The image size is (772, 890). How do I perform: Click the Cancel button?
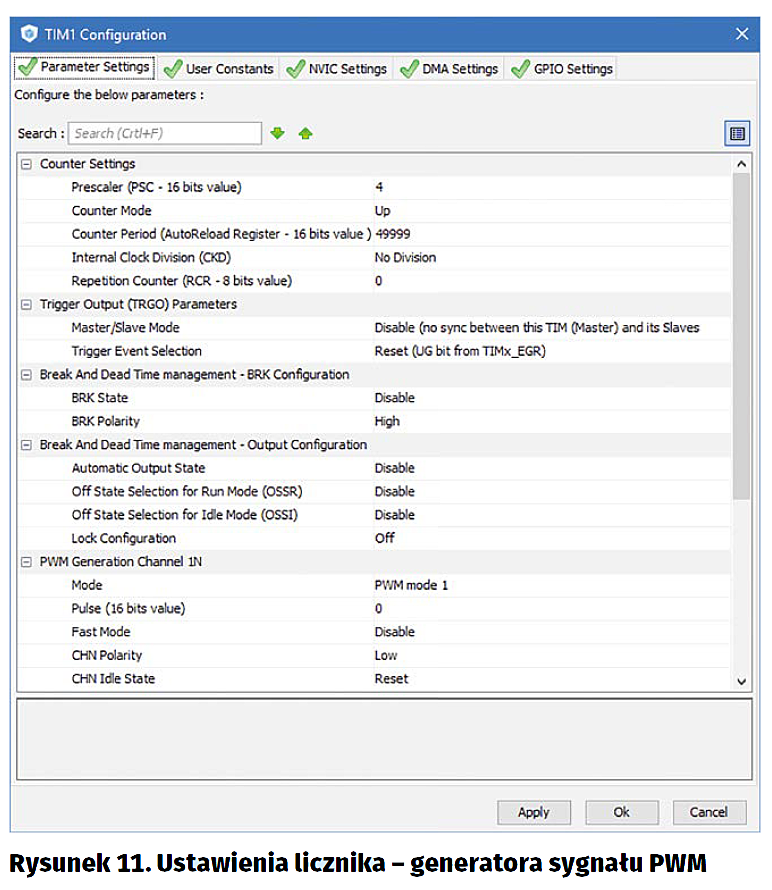709,812
